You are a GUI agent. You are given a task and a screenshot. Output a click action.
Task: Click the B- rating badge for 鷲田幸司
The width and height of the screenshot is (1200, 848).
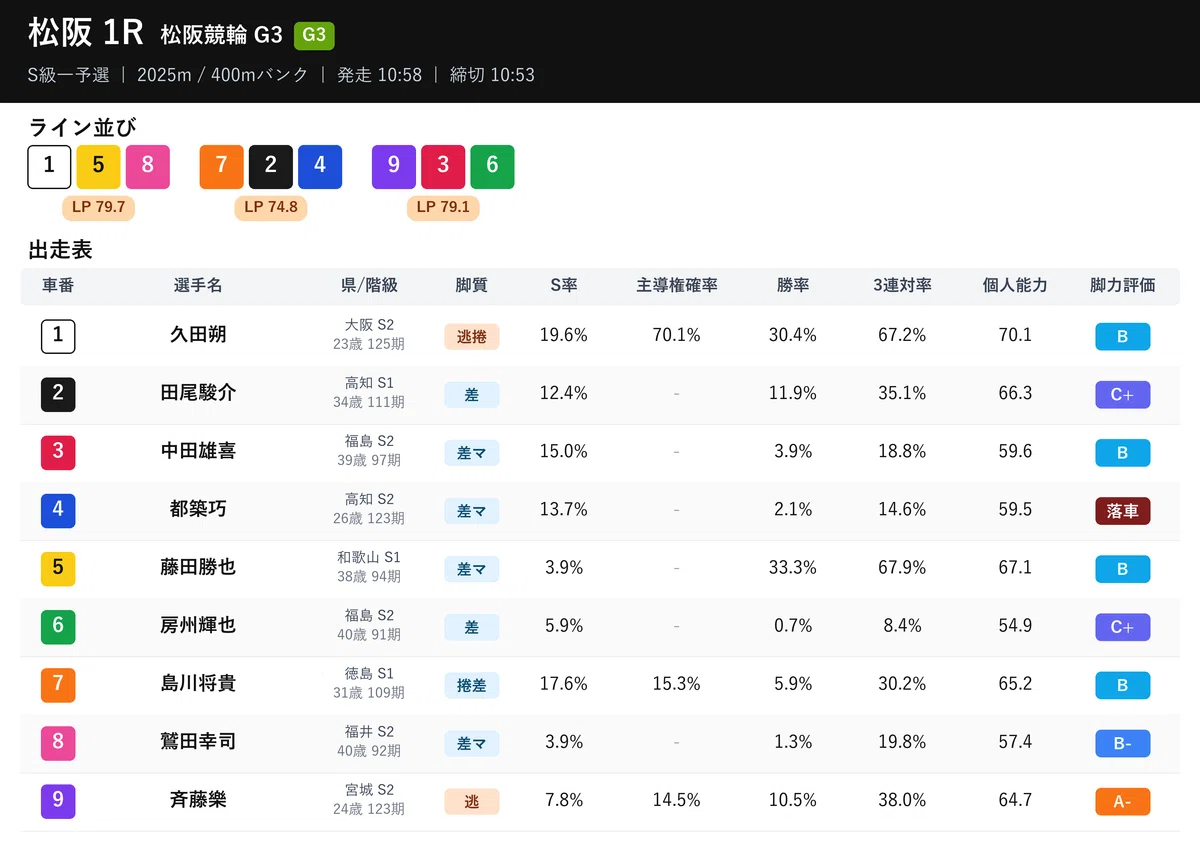1122,744
